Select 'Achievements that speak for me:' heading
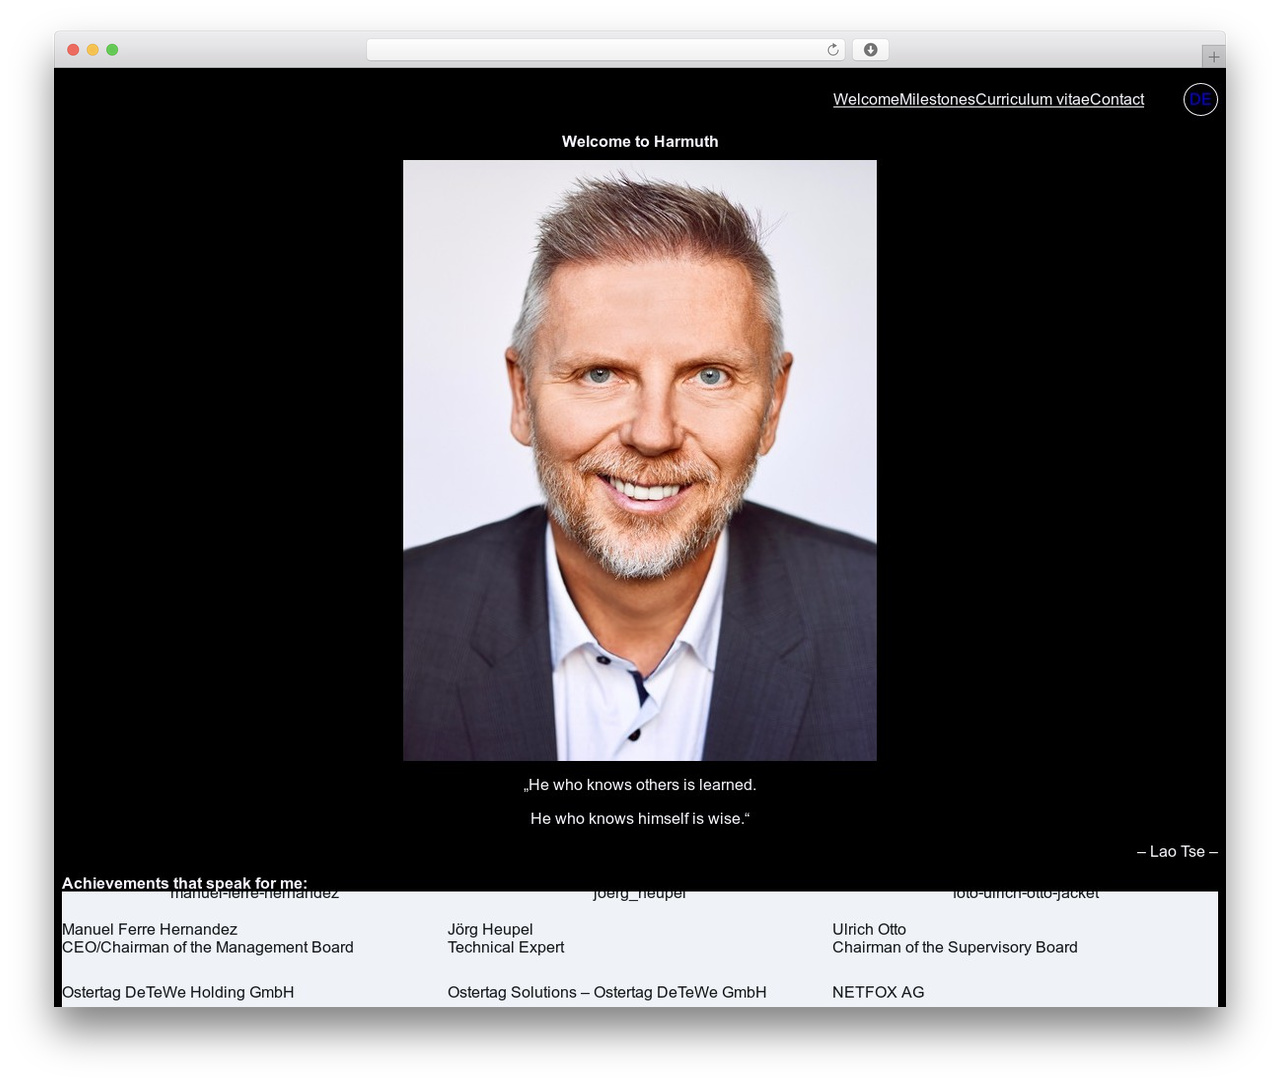The image size is (1280, 1084). [185, 883]
